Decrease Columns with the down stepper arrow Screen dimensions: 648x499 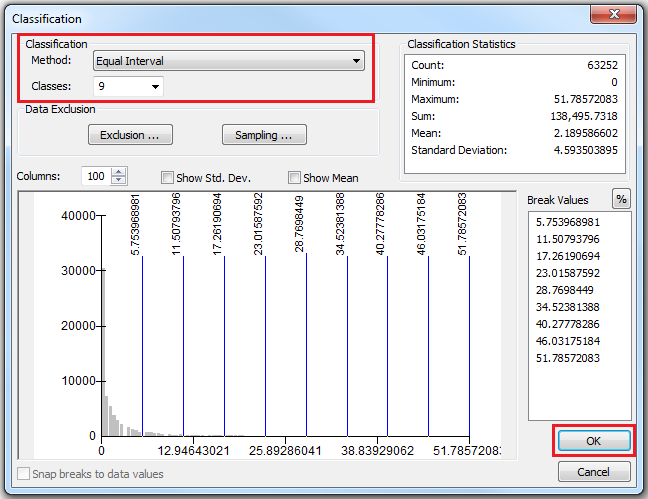pyautogui.click(x=119, y=180)
